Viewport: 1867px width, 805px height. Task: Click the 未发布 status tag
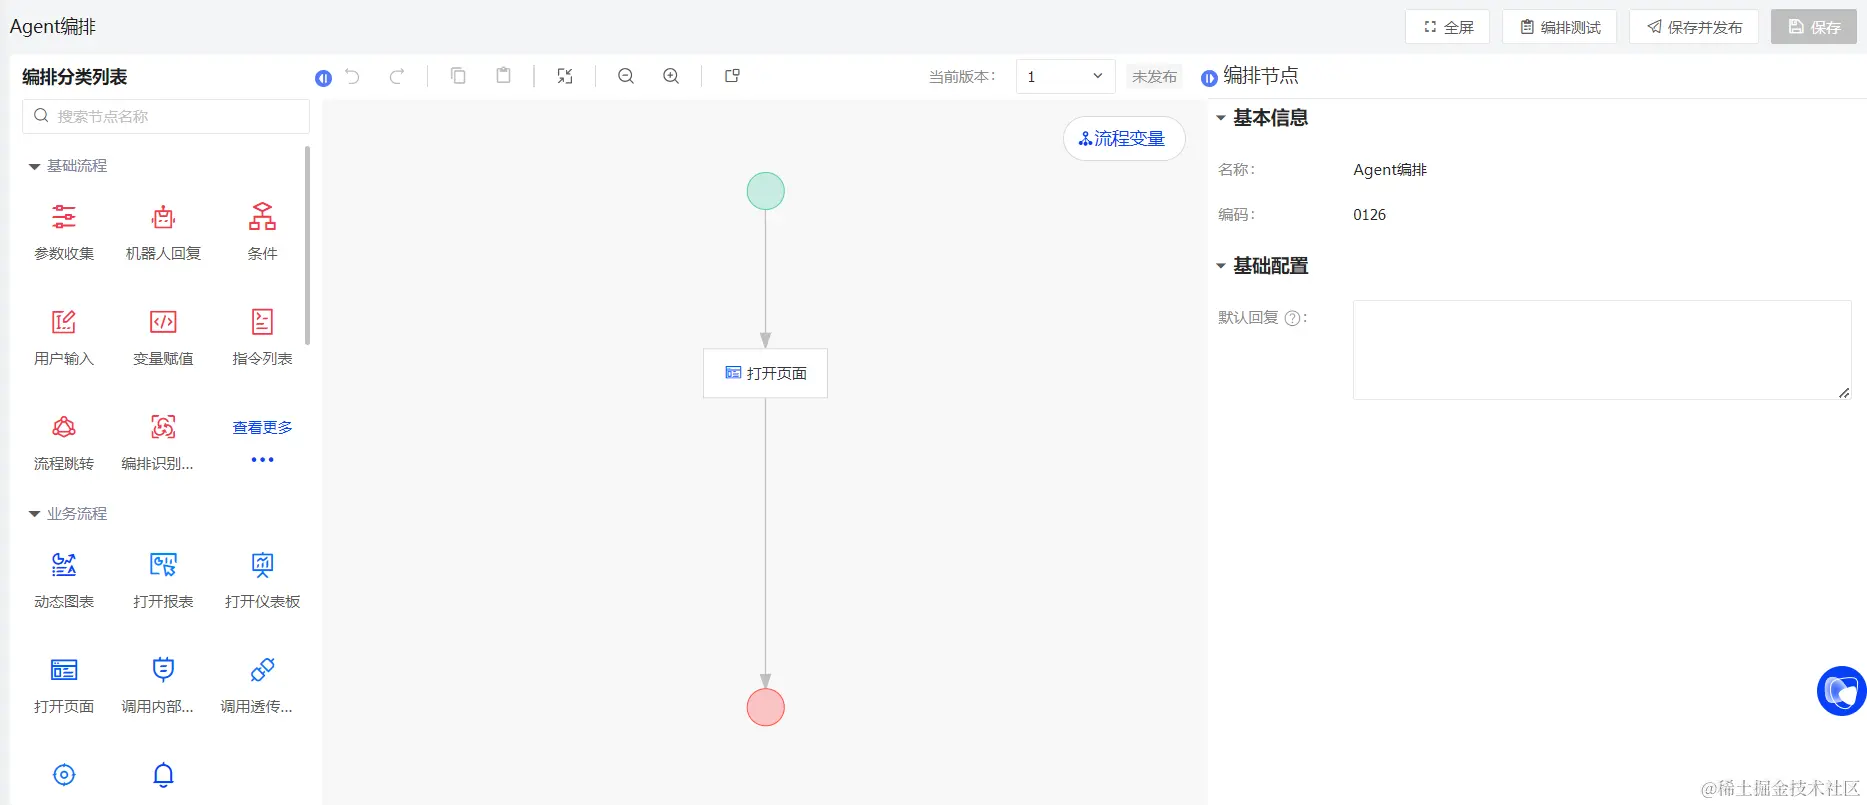click(1154, 77)
